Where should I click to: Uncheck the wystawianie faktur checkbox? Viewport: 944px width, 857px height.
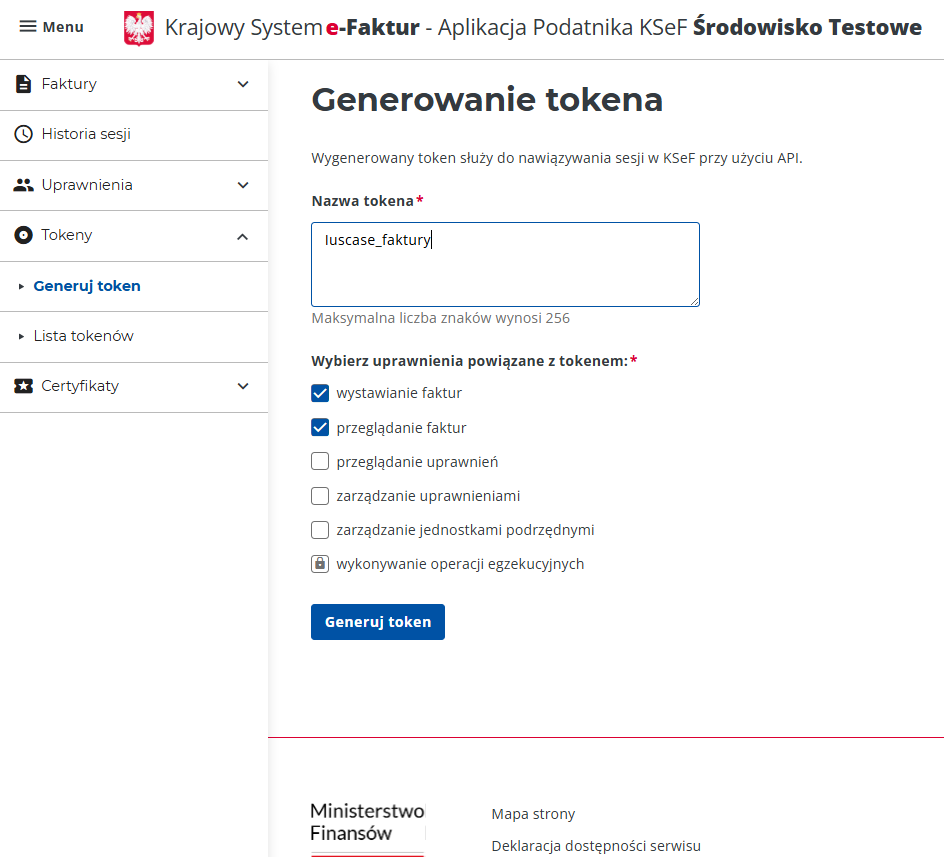[x=320, y=393]
